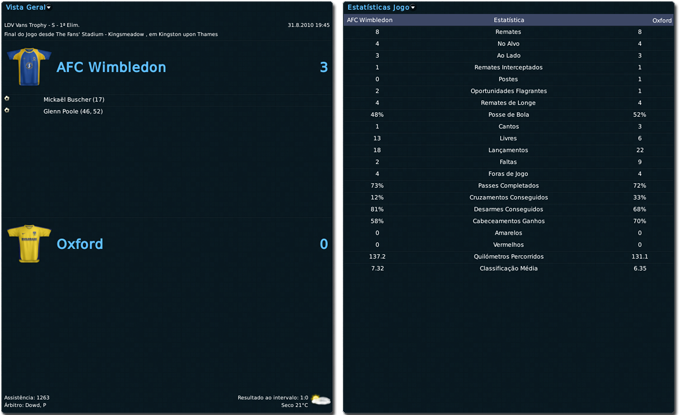Screen dimensions: 680x415
Task: Click the Estatística column header
Action: coord(508,20)
